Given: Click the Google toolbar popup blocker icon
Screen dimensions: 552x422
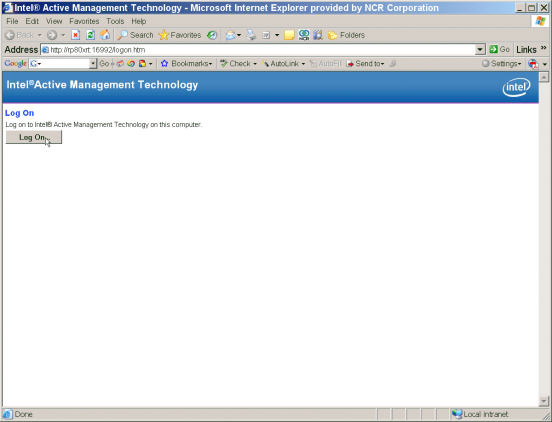Looking at the screenshot, I should click(142, 63).
